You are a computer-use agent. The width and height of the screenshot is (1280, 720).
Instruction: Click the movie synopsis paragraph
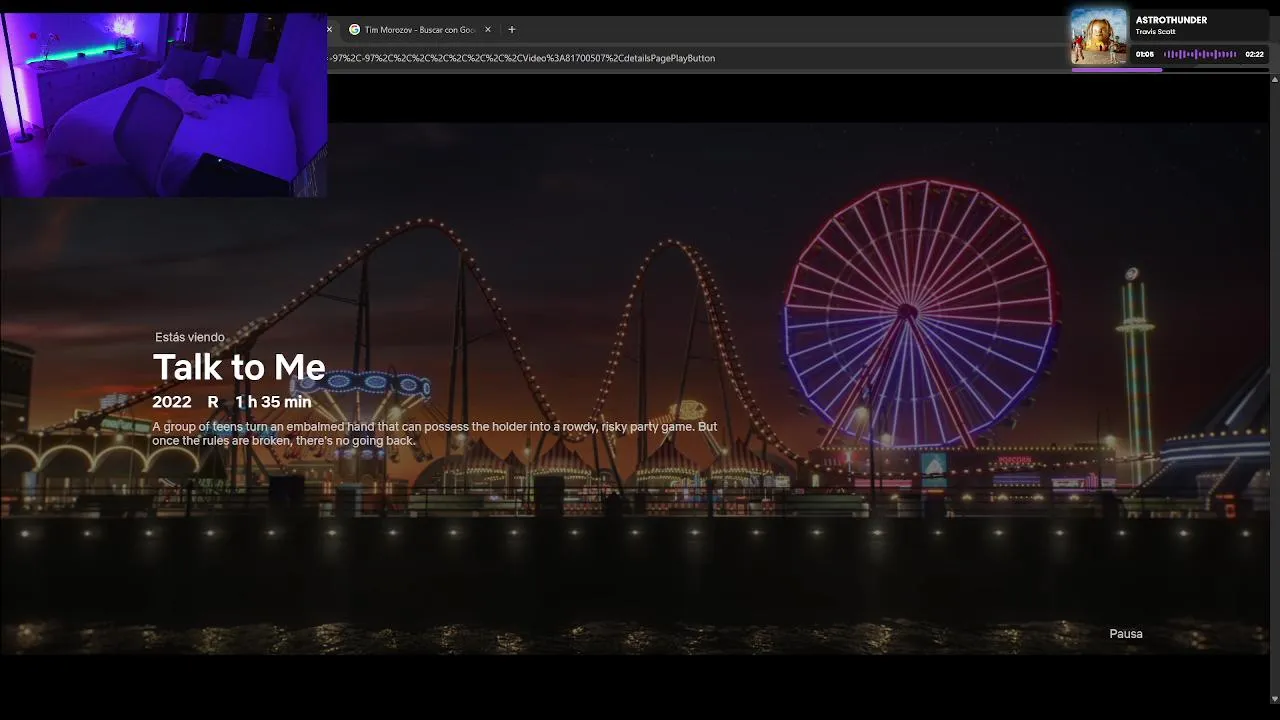click(435, 434)
